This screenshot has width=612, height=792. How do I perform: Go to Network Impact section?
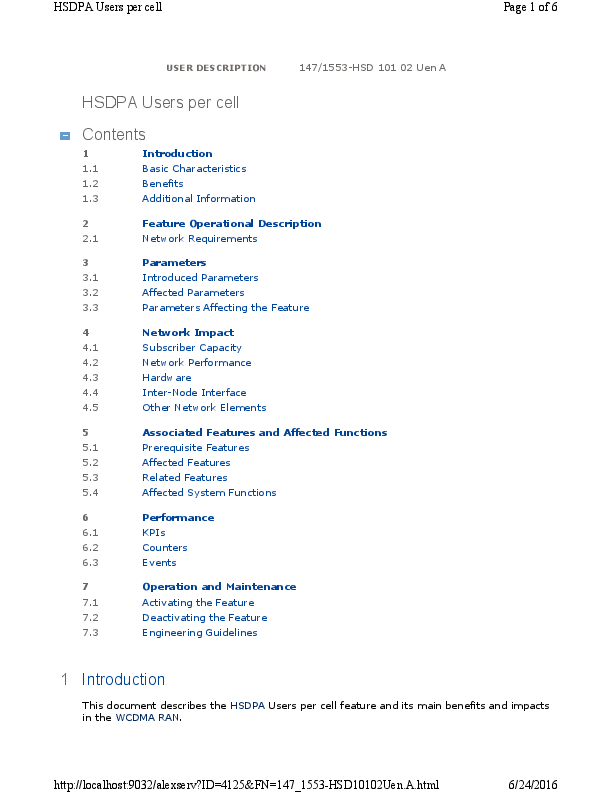(188, 333)
